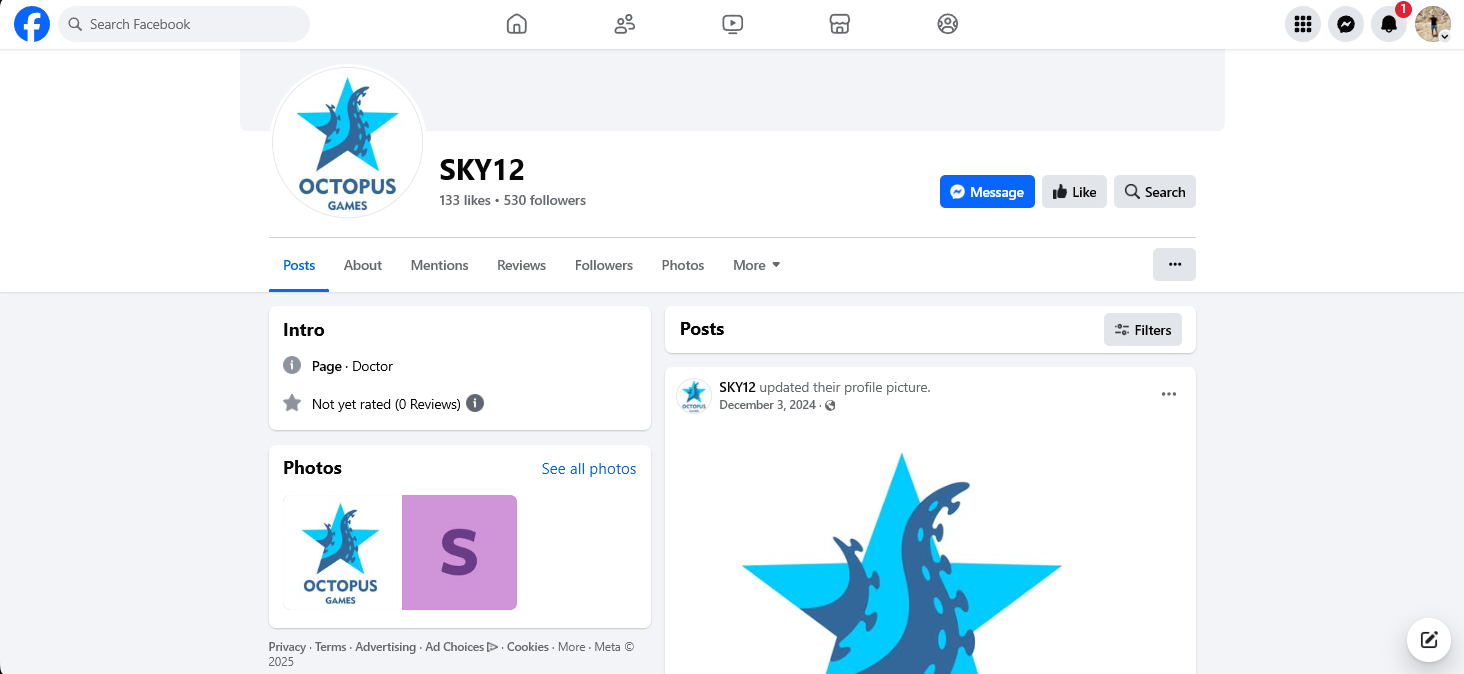This screenshot has height=674, width=1464.
Task: Open the Notifications bell
Action: [1389, 24]
